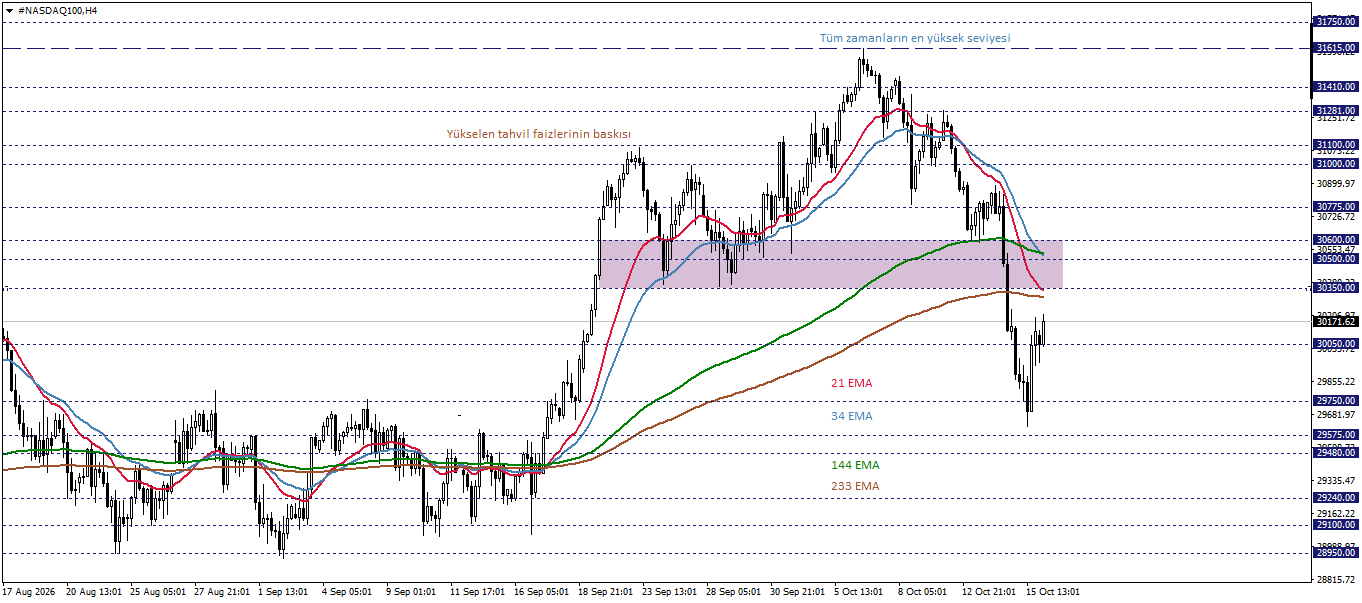Click the 30 Sep 21:01 time axis label
This screenshot has width=1362, height=603.
(797, 592)
